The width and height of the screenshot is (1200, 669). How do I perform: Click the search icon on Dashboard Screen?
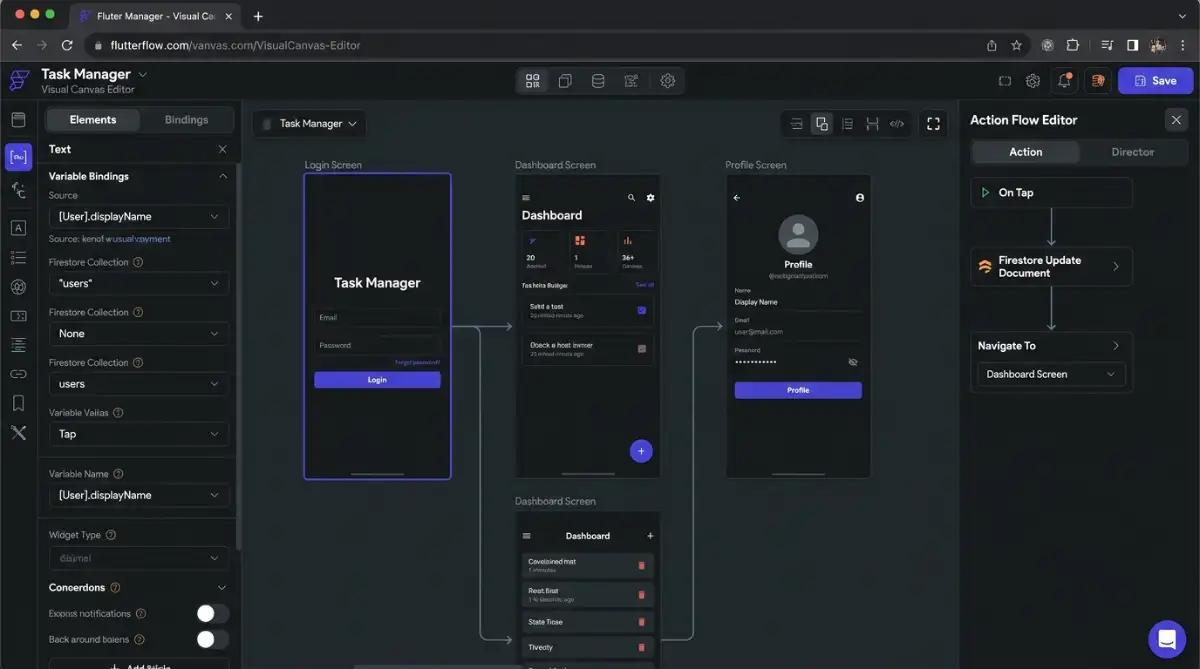tap(631, 198)
